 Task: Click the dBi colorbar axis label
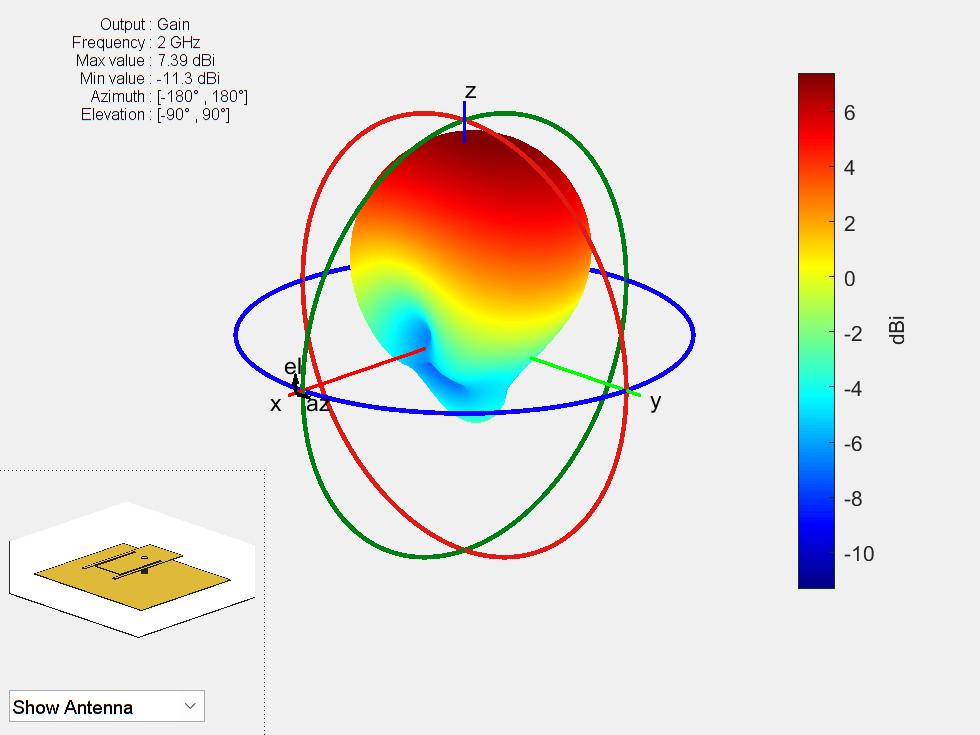pos(898,329)
